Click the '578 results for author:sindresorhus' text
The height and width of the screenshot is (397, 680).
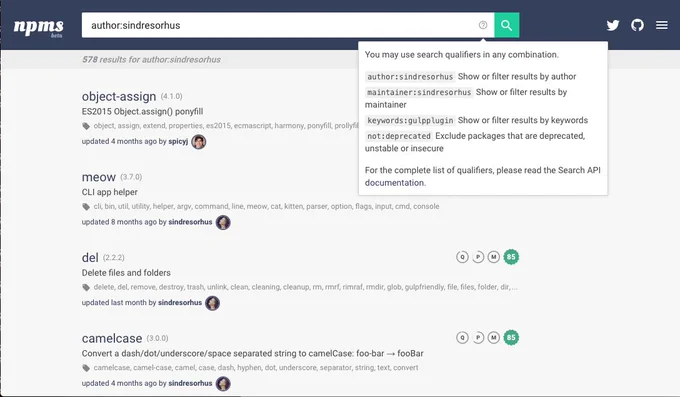point(151,60)
